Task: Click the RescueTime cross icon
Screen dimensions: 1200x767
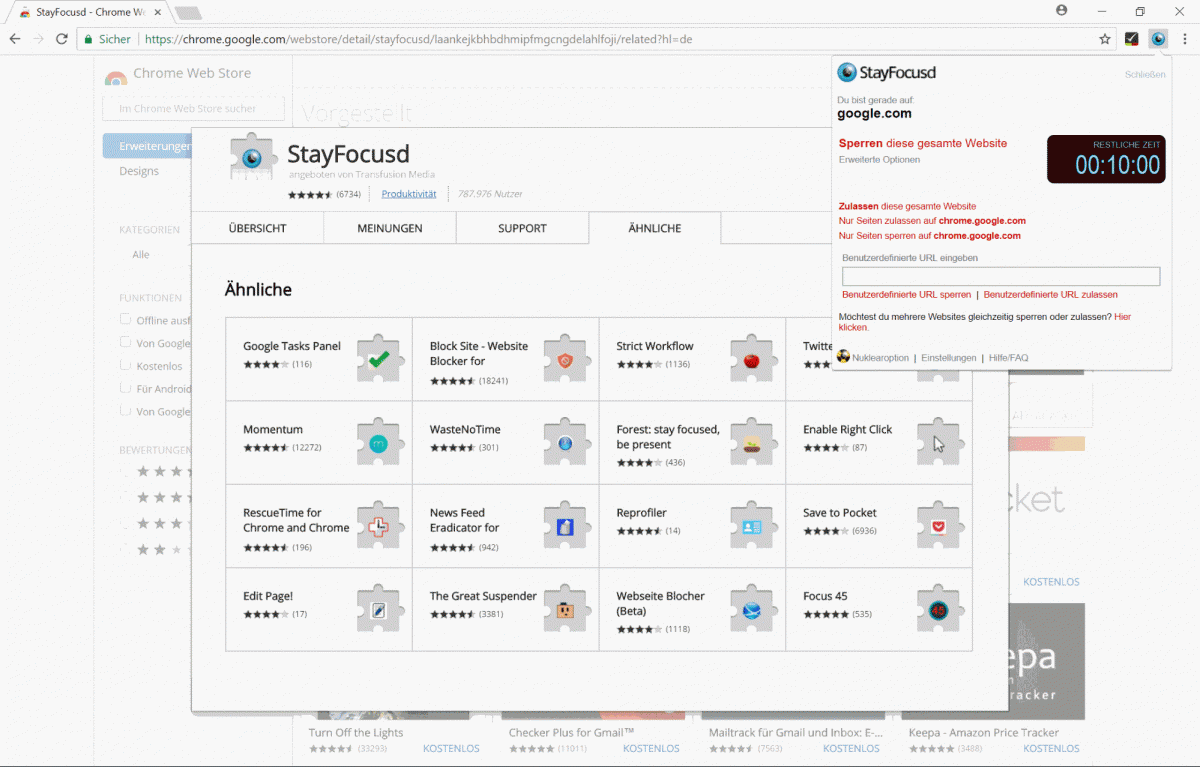Action: 379,525
